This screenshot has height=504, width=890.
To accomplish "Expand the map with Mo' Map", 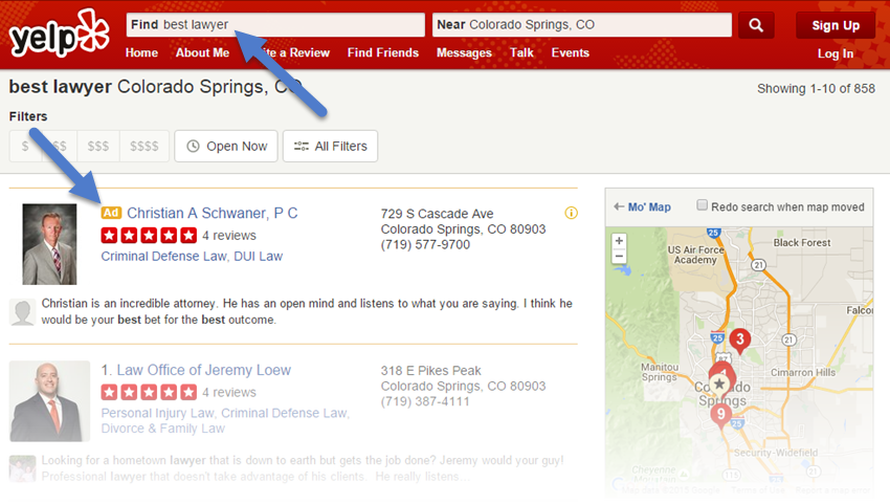I will tap(643, 207).
